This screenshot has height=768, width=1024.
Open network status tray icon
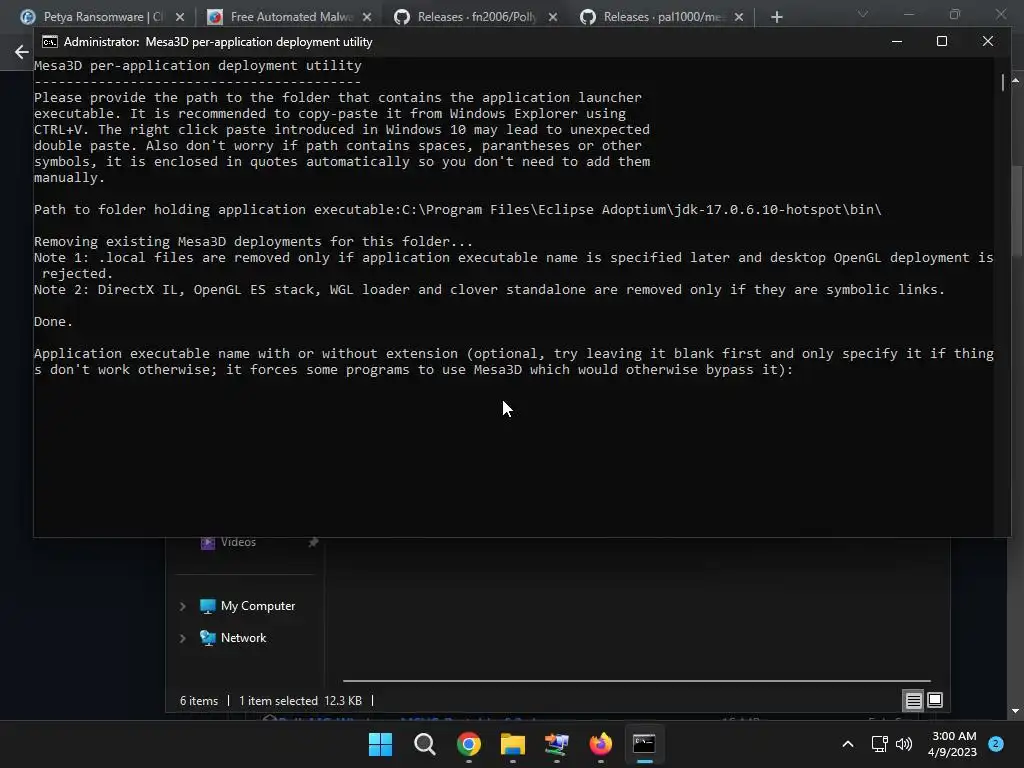(x=879, y=744)
